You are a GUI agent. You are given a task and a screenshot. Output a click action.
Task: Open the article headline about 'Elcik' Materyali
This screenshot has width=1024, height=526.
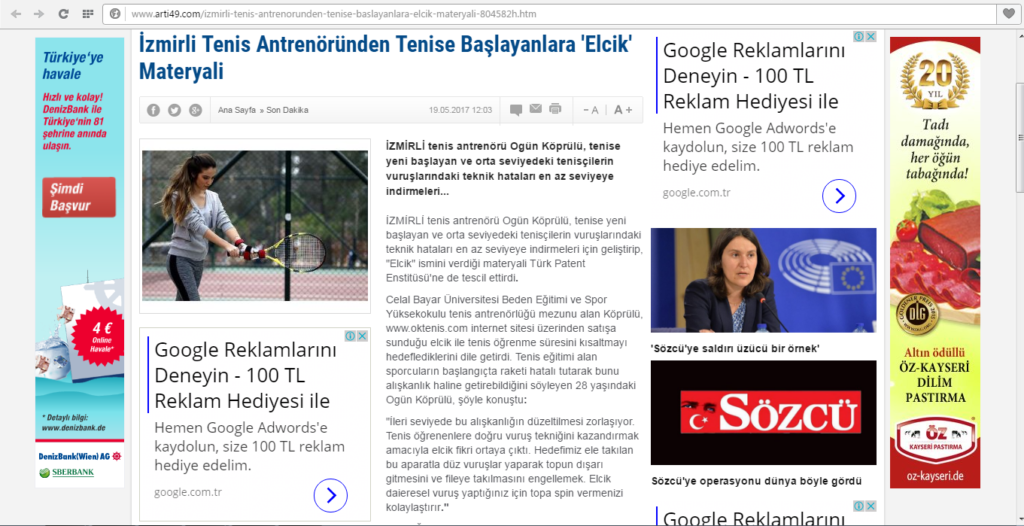(x=385, y=58)
